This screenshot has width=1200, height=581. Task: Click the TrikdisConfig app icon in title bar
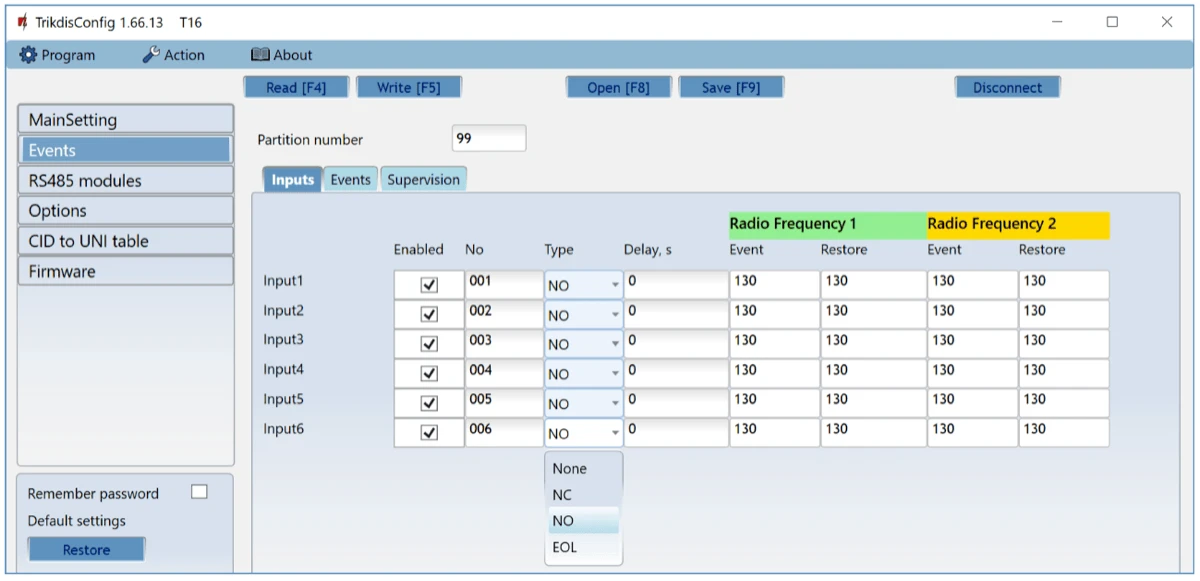22,22
